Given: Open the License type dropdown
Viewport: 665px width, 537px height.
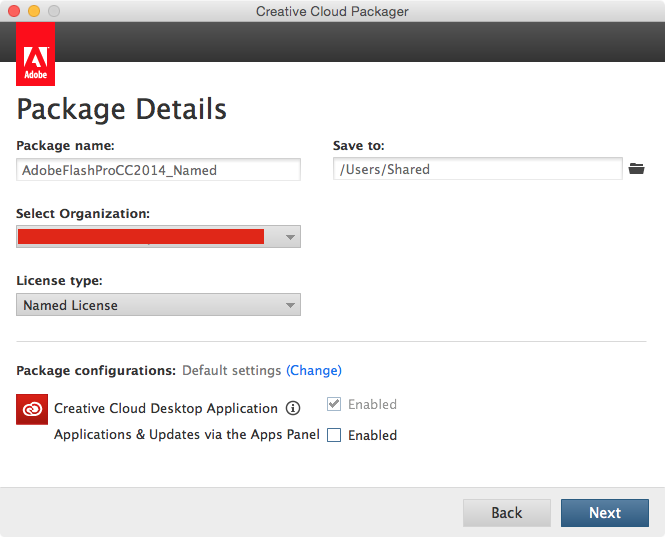Looking at the screenshot, I should 158,305.
